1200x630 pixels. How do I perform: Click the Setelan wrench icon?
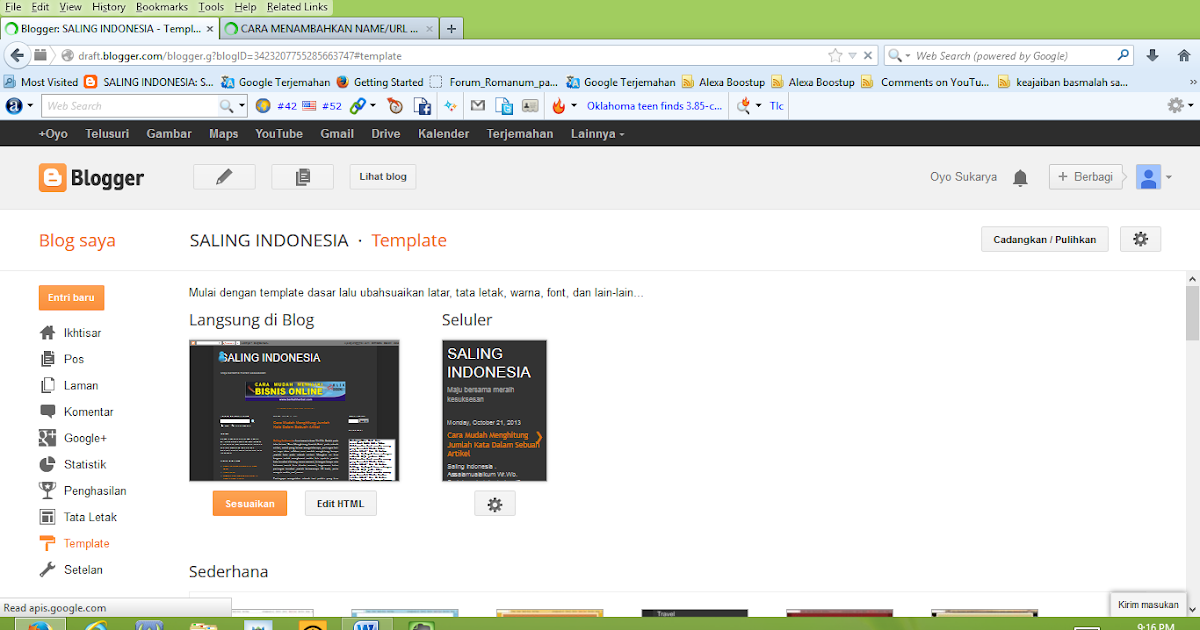pyautogui.click(x=47, y=570)
